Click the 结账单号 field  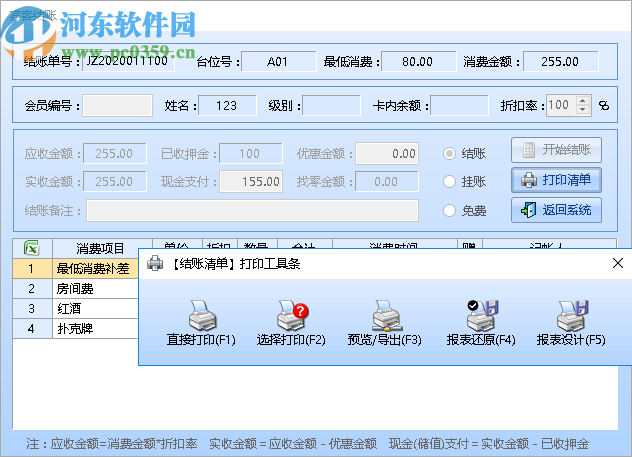click(x=128, y=61)
